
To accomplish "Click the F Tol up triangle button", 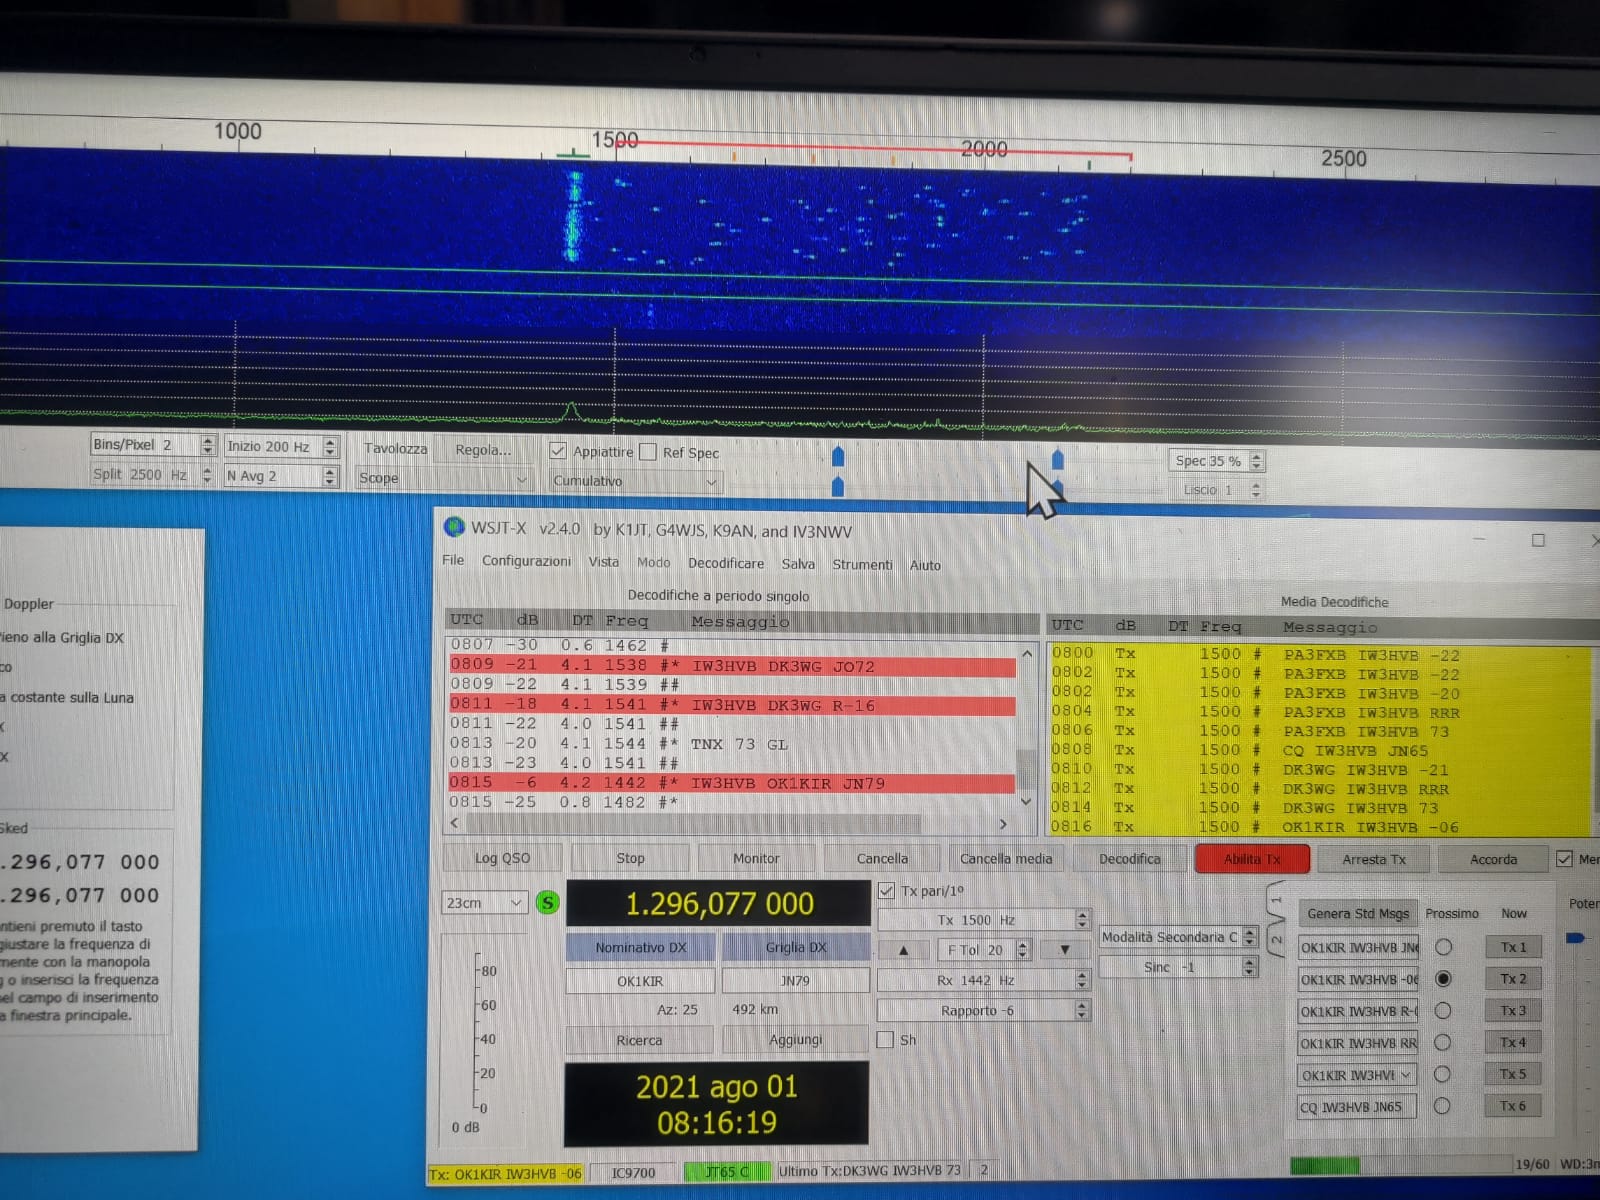I will [904, 950].
